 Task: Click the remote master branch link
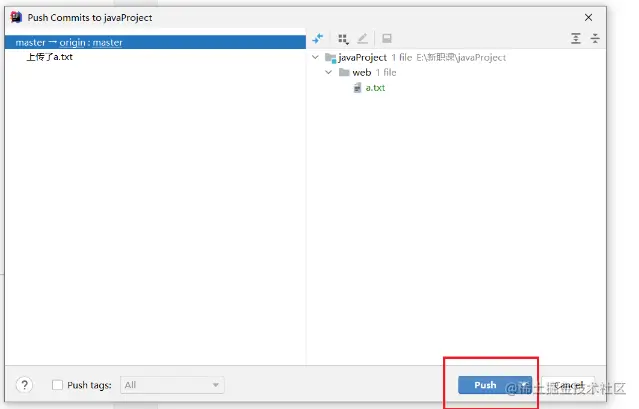point(107,42)
